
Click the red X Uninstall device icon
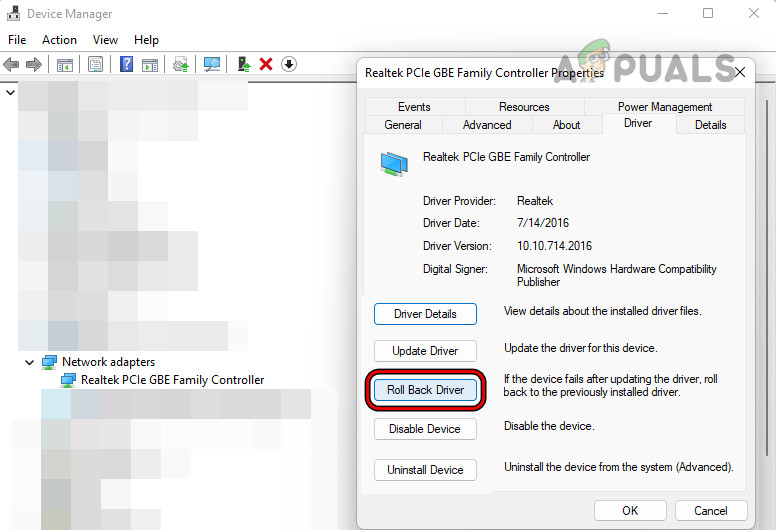(266, 64)
